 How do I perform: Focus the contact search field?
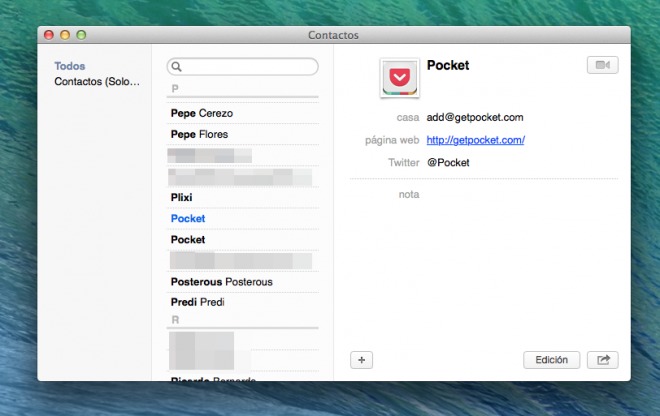tap(242, 67)
